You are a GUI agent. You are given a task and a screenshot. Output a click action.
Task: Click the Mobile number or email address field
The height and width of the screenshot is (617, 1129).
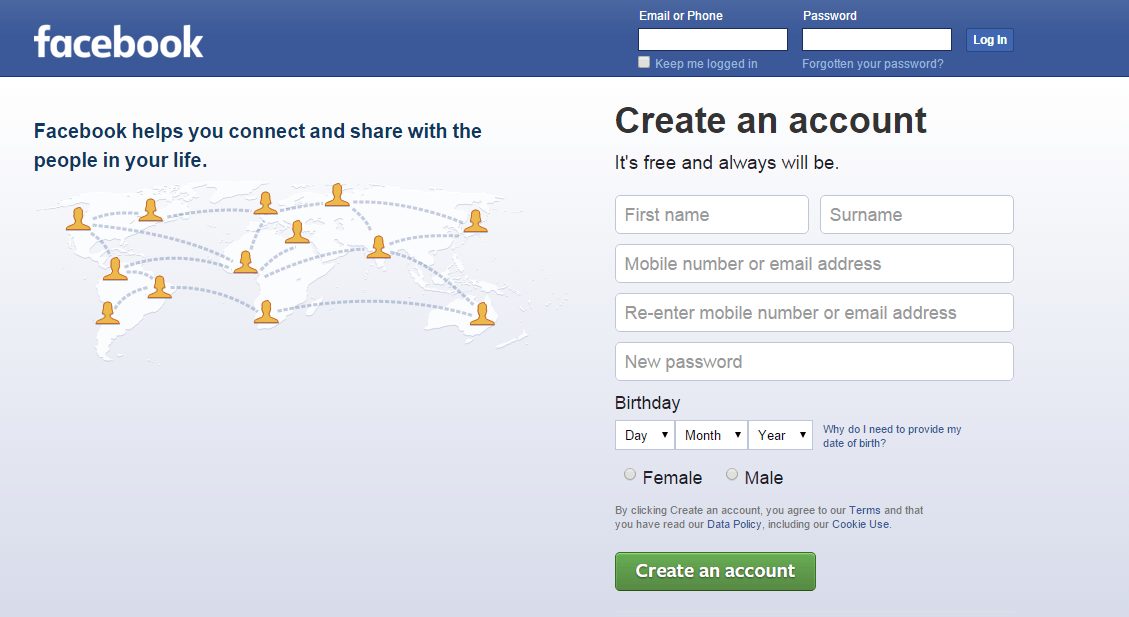click(x=813, y=263)
